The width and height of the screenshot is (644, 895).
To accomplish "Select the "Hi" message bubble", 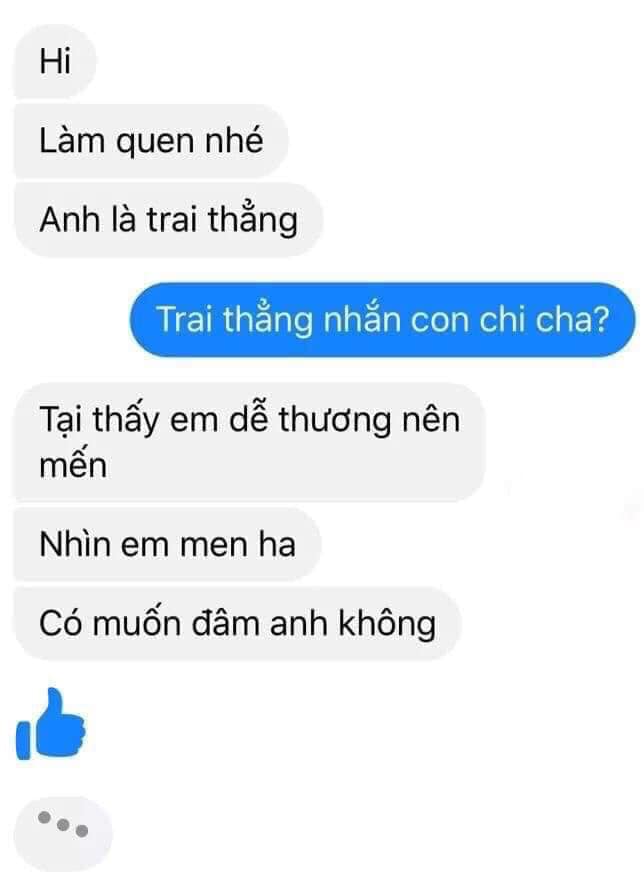I will 55,61.
